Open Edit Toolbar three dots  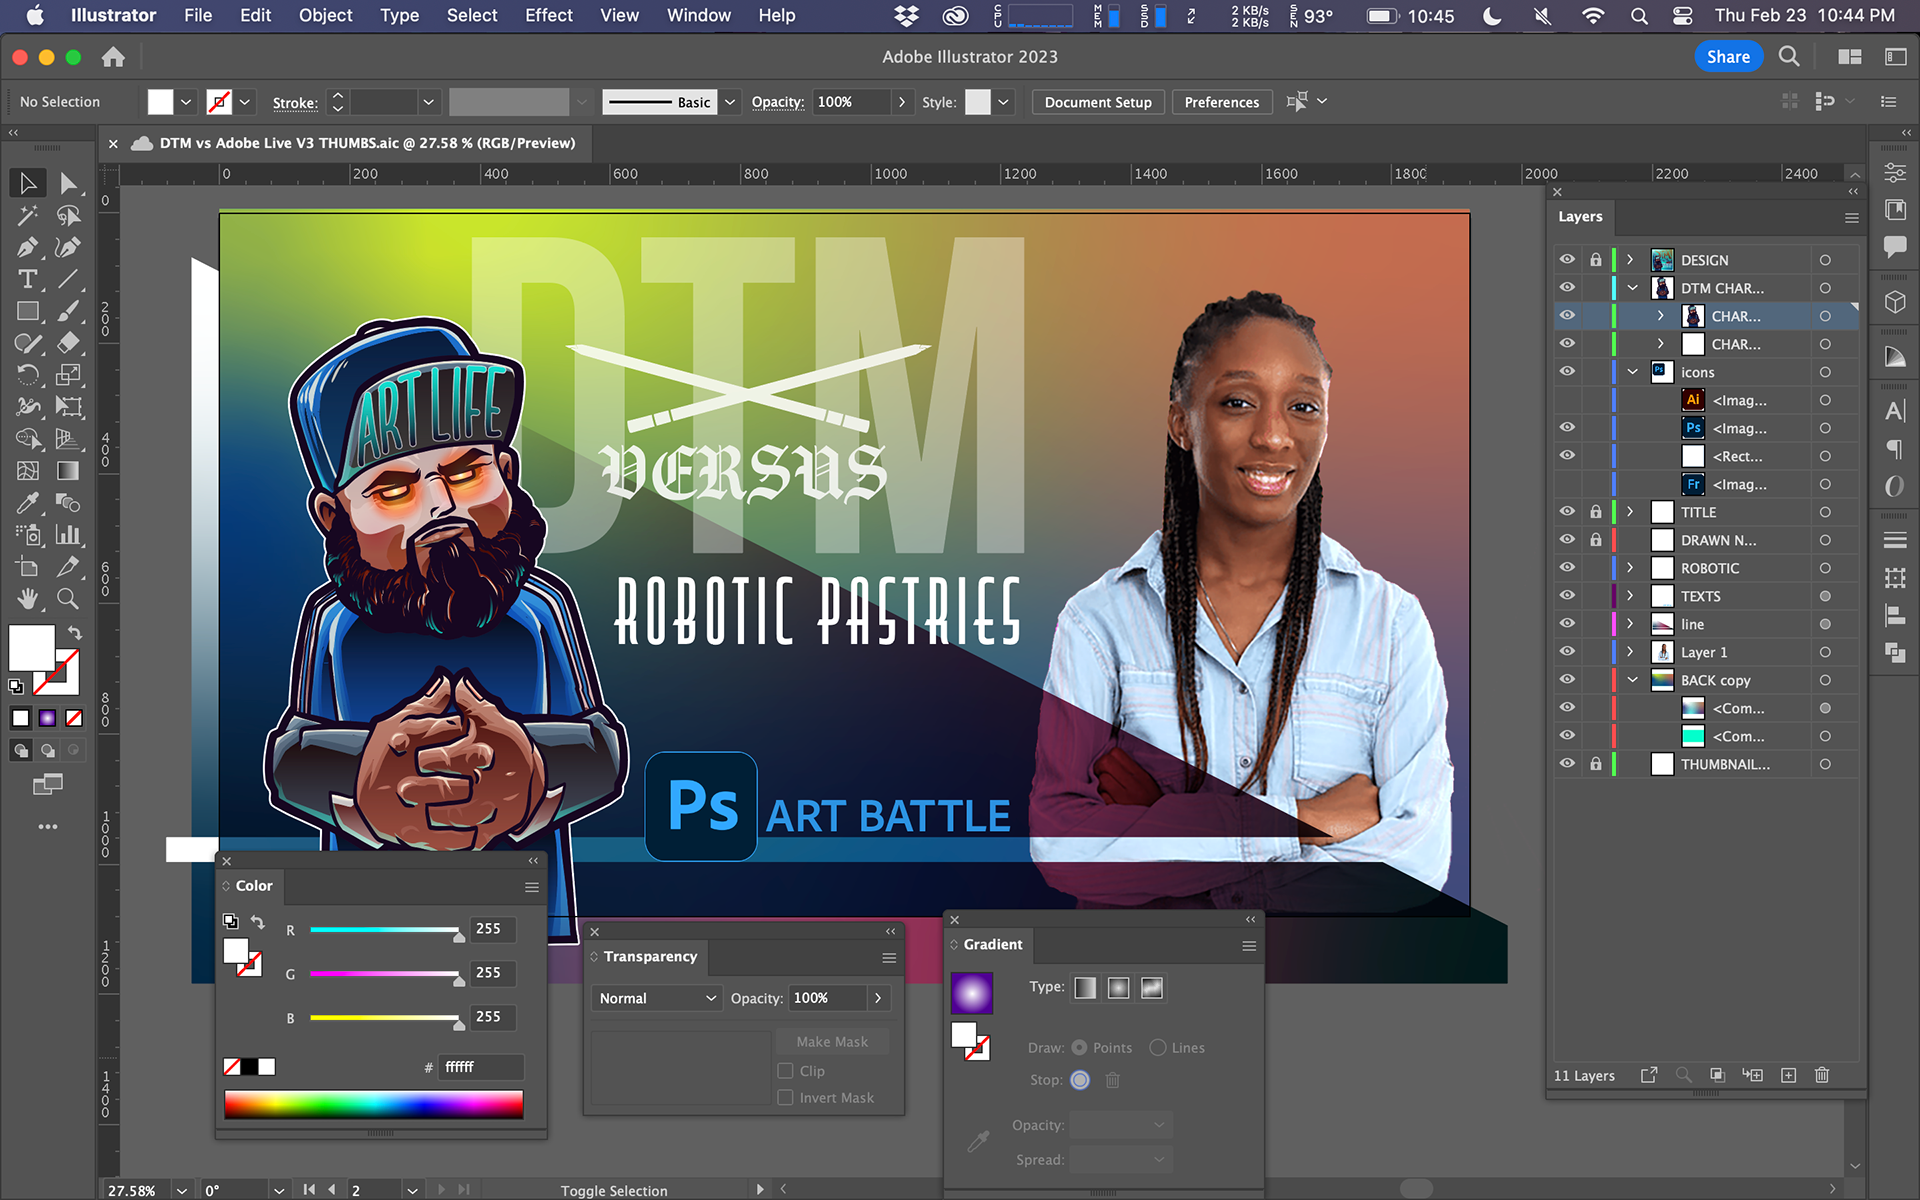(x=48, y=827)
